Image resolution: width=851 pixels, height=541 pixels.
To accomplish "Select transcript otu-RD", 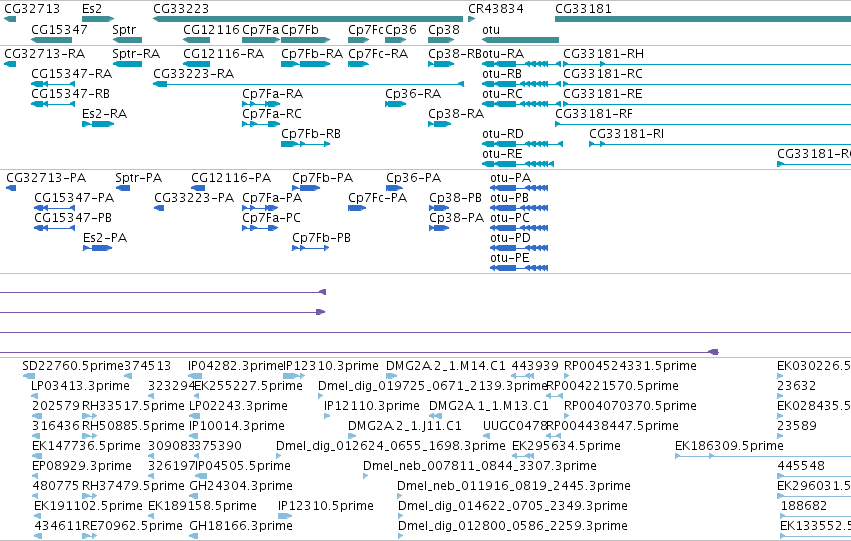I will [522, 144].
